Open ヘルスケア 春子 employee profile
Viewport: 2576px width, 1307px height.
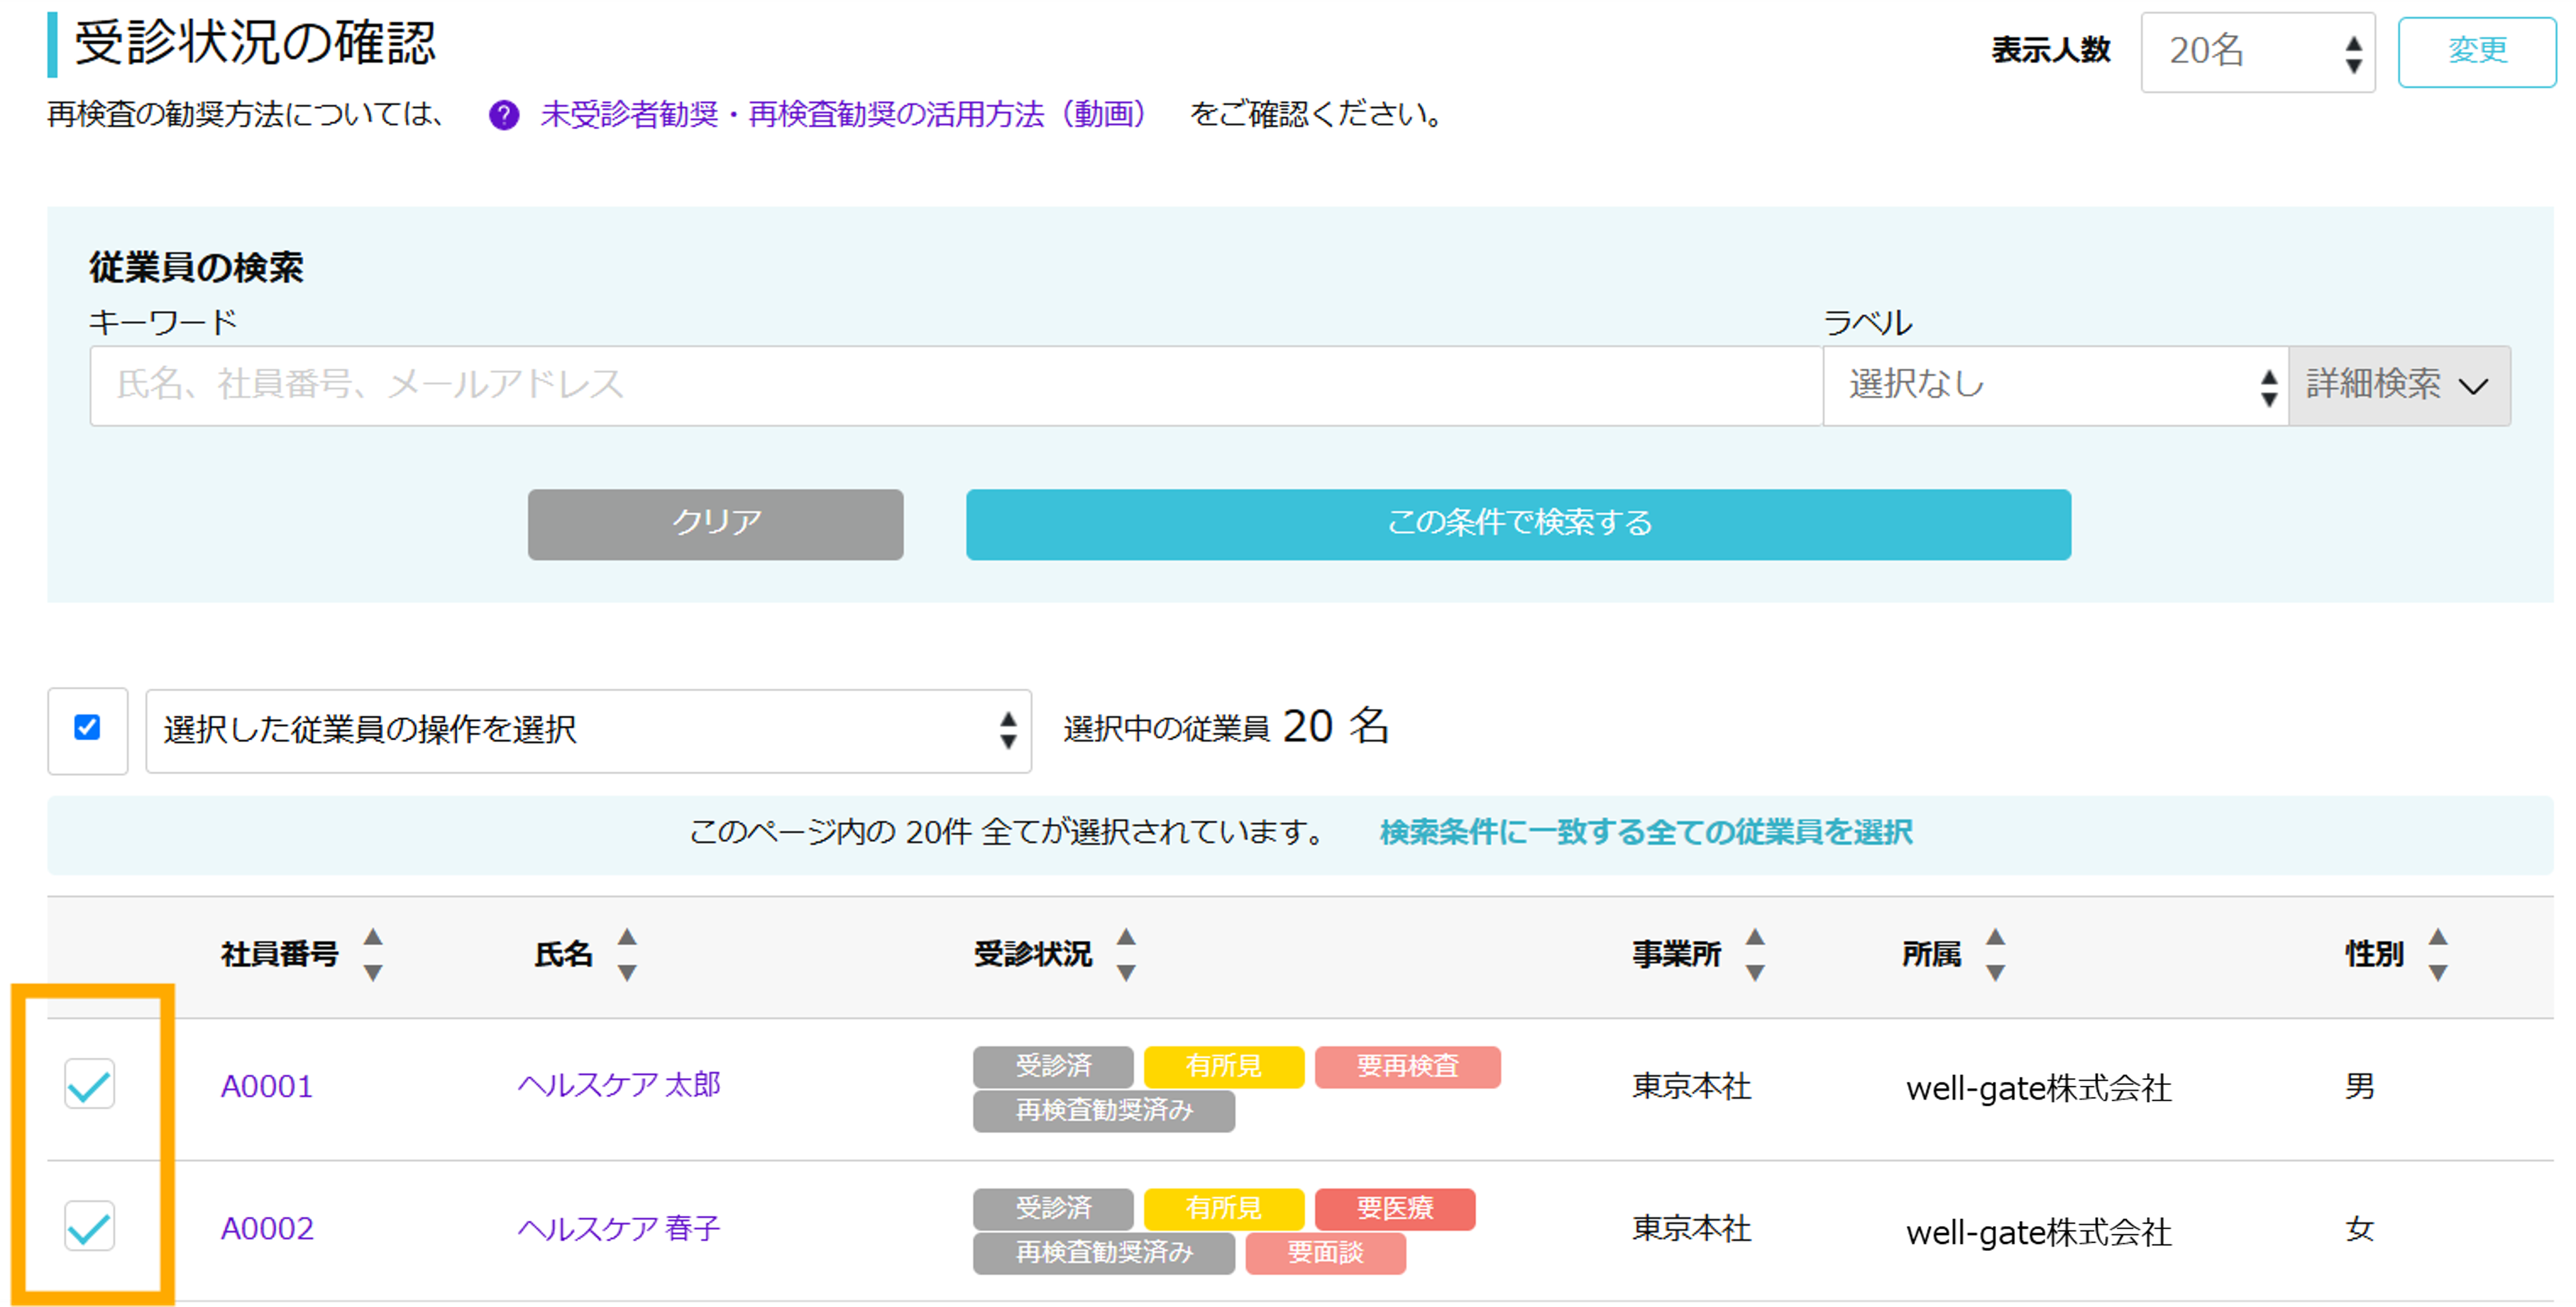(x=619, y=1228)
